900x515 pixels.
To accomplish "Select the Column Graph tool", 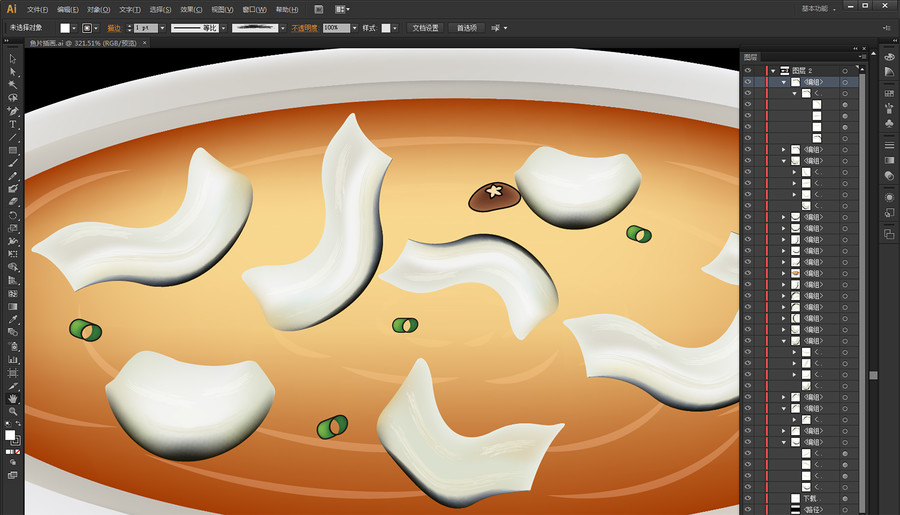I will click(x=13, y=359).
